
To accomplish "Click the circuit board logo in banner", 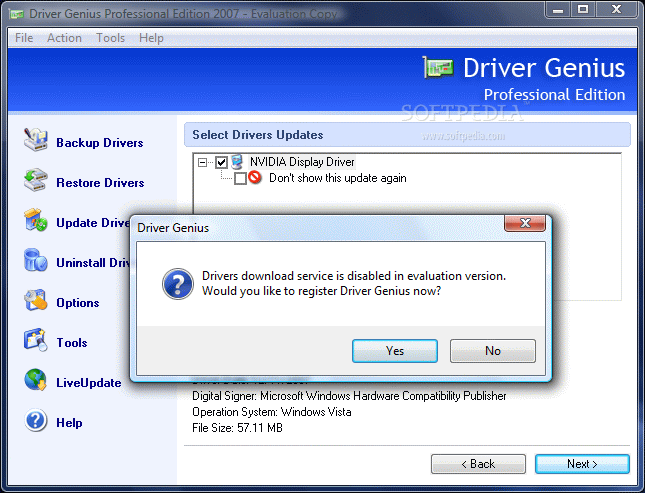I will coord(438,67).
